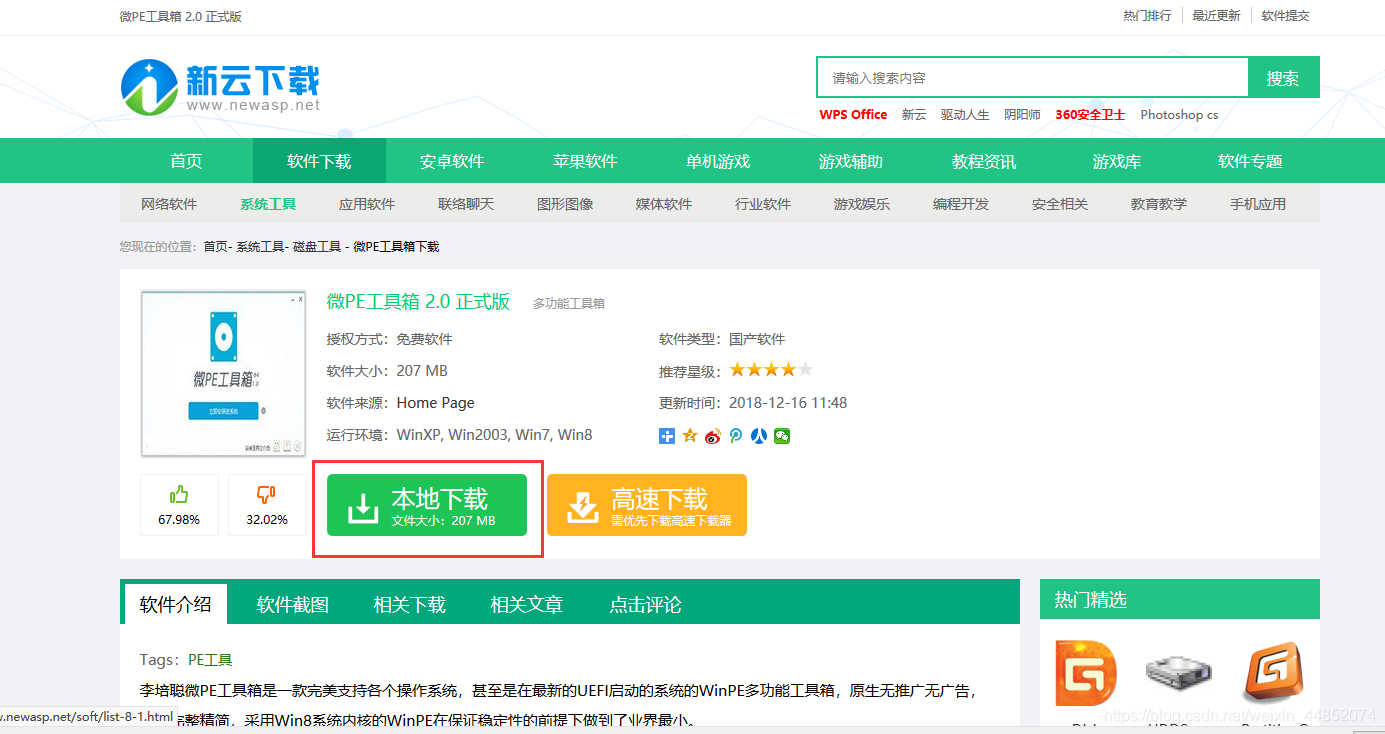Share to Sina Weibo icon
The image size is (1385, 734).
(x=713, y=436)
